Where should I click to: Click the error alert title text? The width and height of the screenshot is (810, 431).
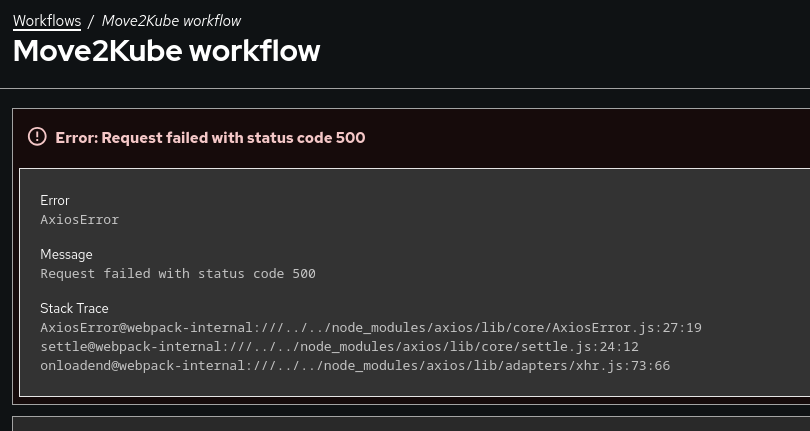click(x=210, y=138)
